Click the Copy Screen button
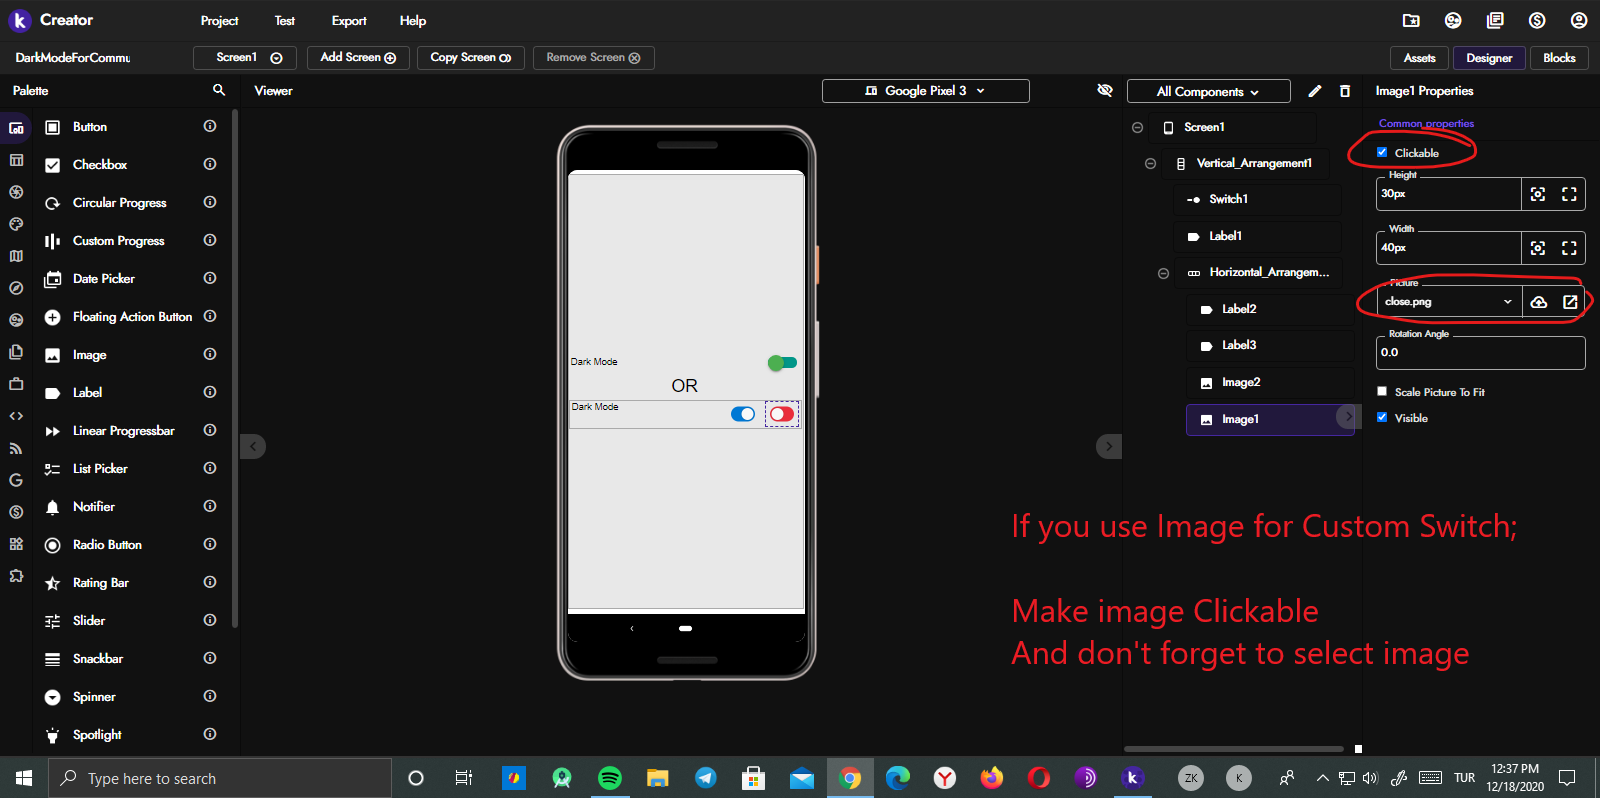1600x798 pixels. coord(470,58)
